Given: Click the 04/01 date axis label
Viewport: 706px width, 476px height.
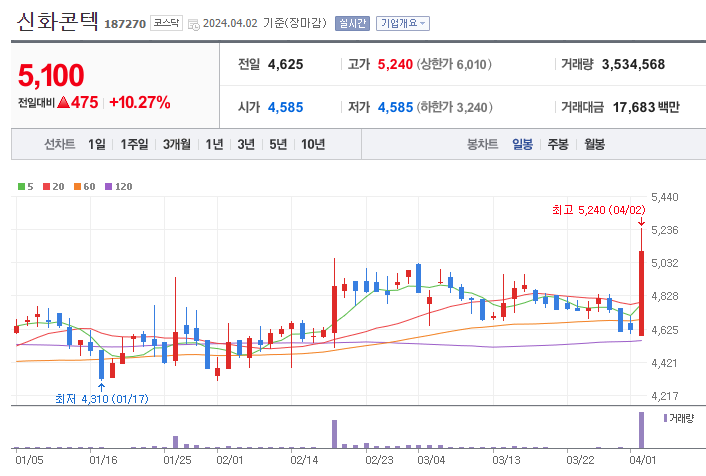Looking at the screenshot, I should click(643, 460).
